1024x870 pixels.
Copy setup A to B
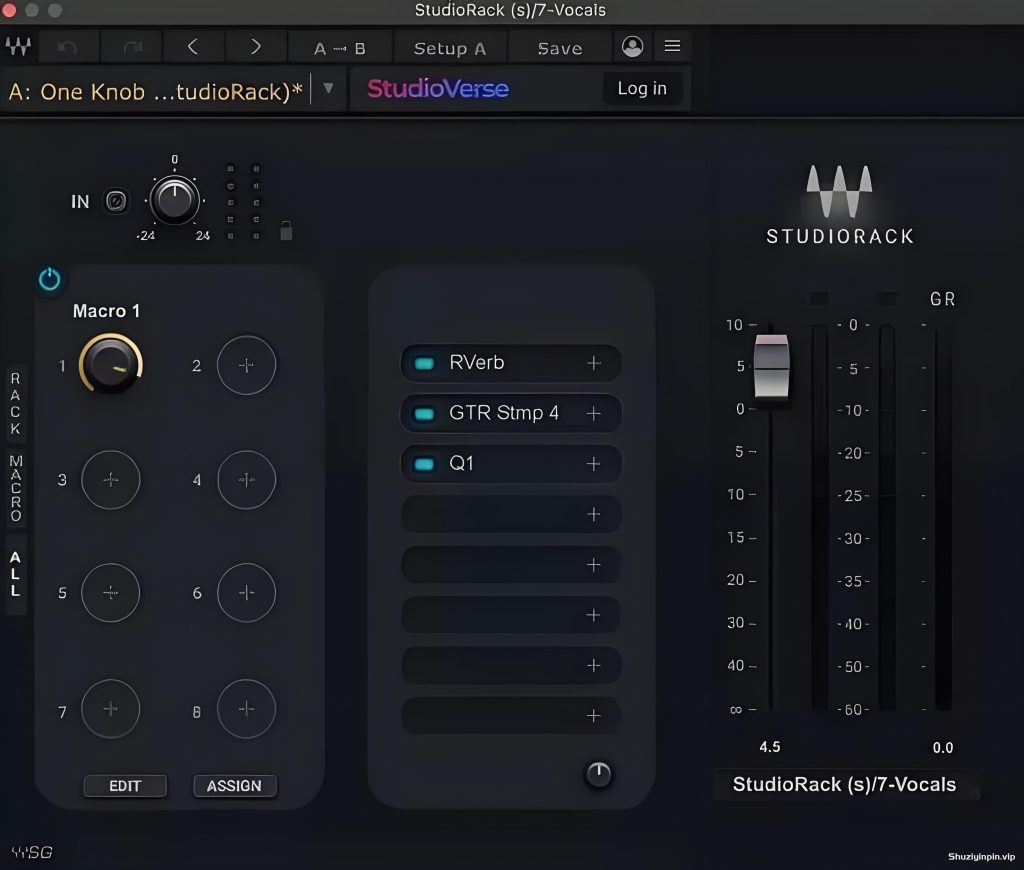pos(340,48)
